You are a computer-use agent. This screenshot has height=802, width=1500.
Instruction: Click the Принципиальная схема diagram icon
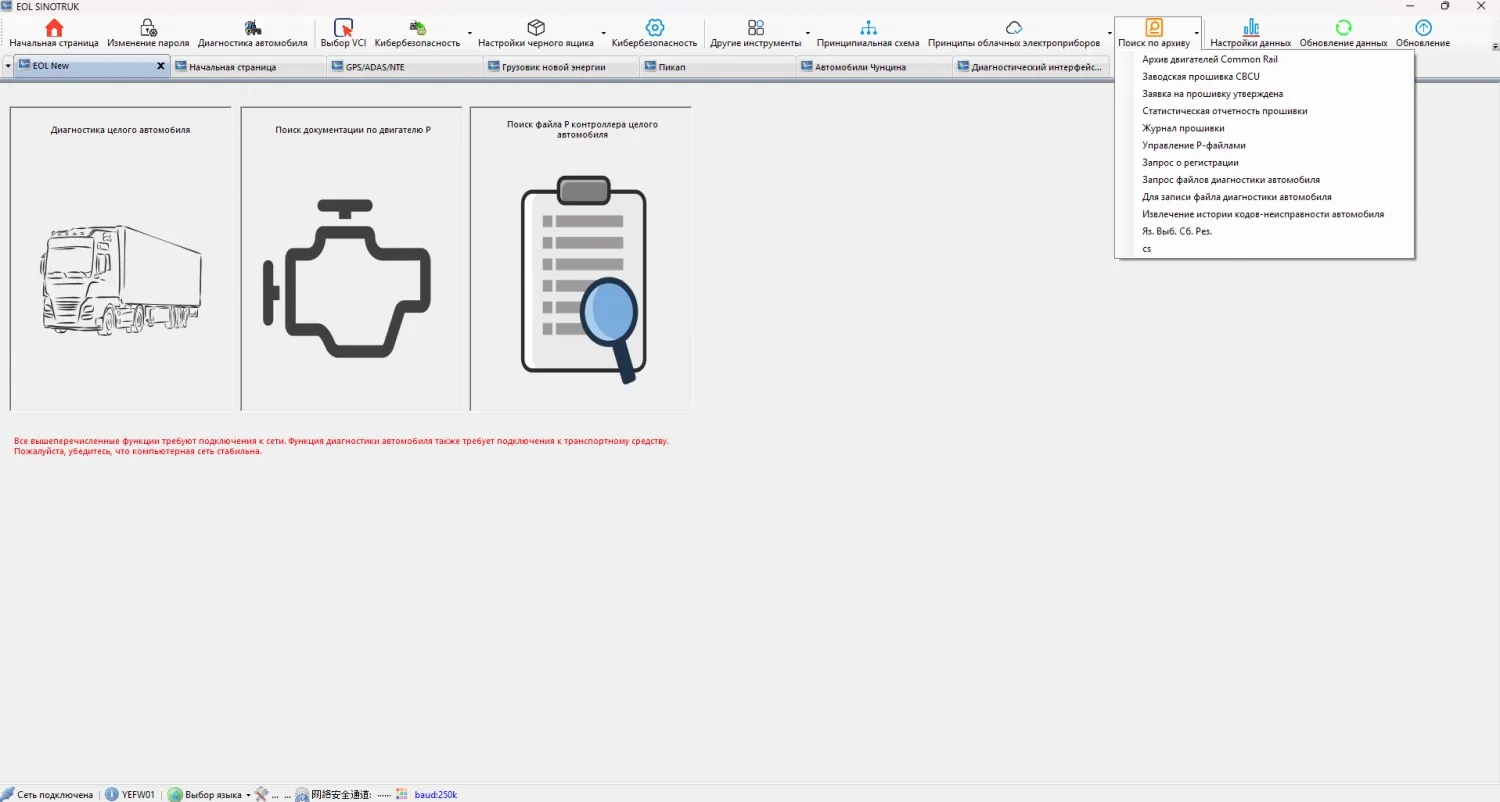pyautogui.click(x=868, y=27)
